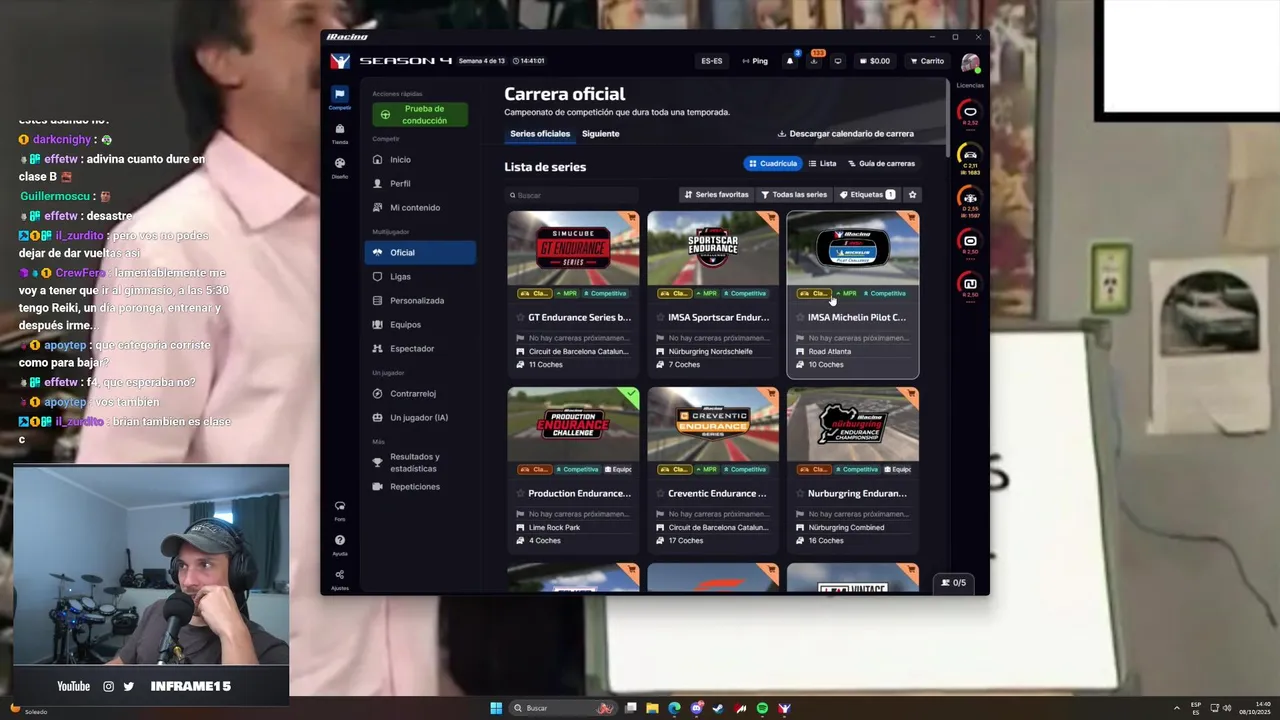Click Descargar calendario de carrera
This screenshot has height=720, width=1280.
point(846,133)
